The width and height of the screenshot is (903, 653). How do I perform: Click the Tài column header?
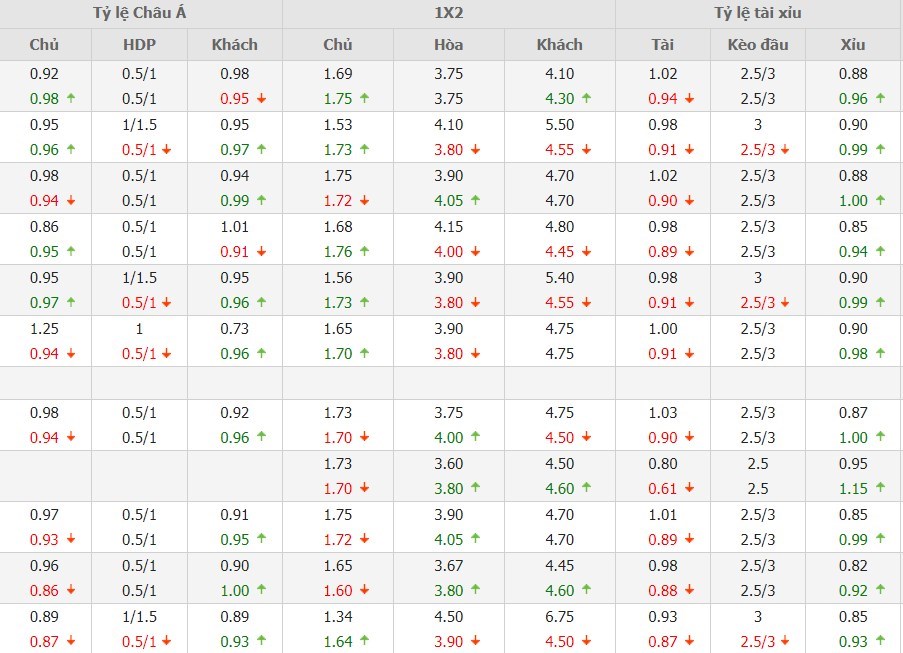tap(662, 44)
